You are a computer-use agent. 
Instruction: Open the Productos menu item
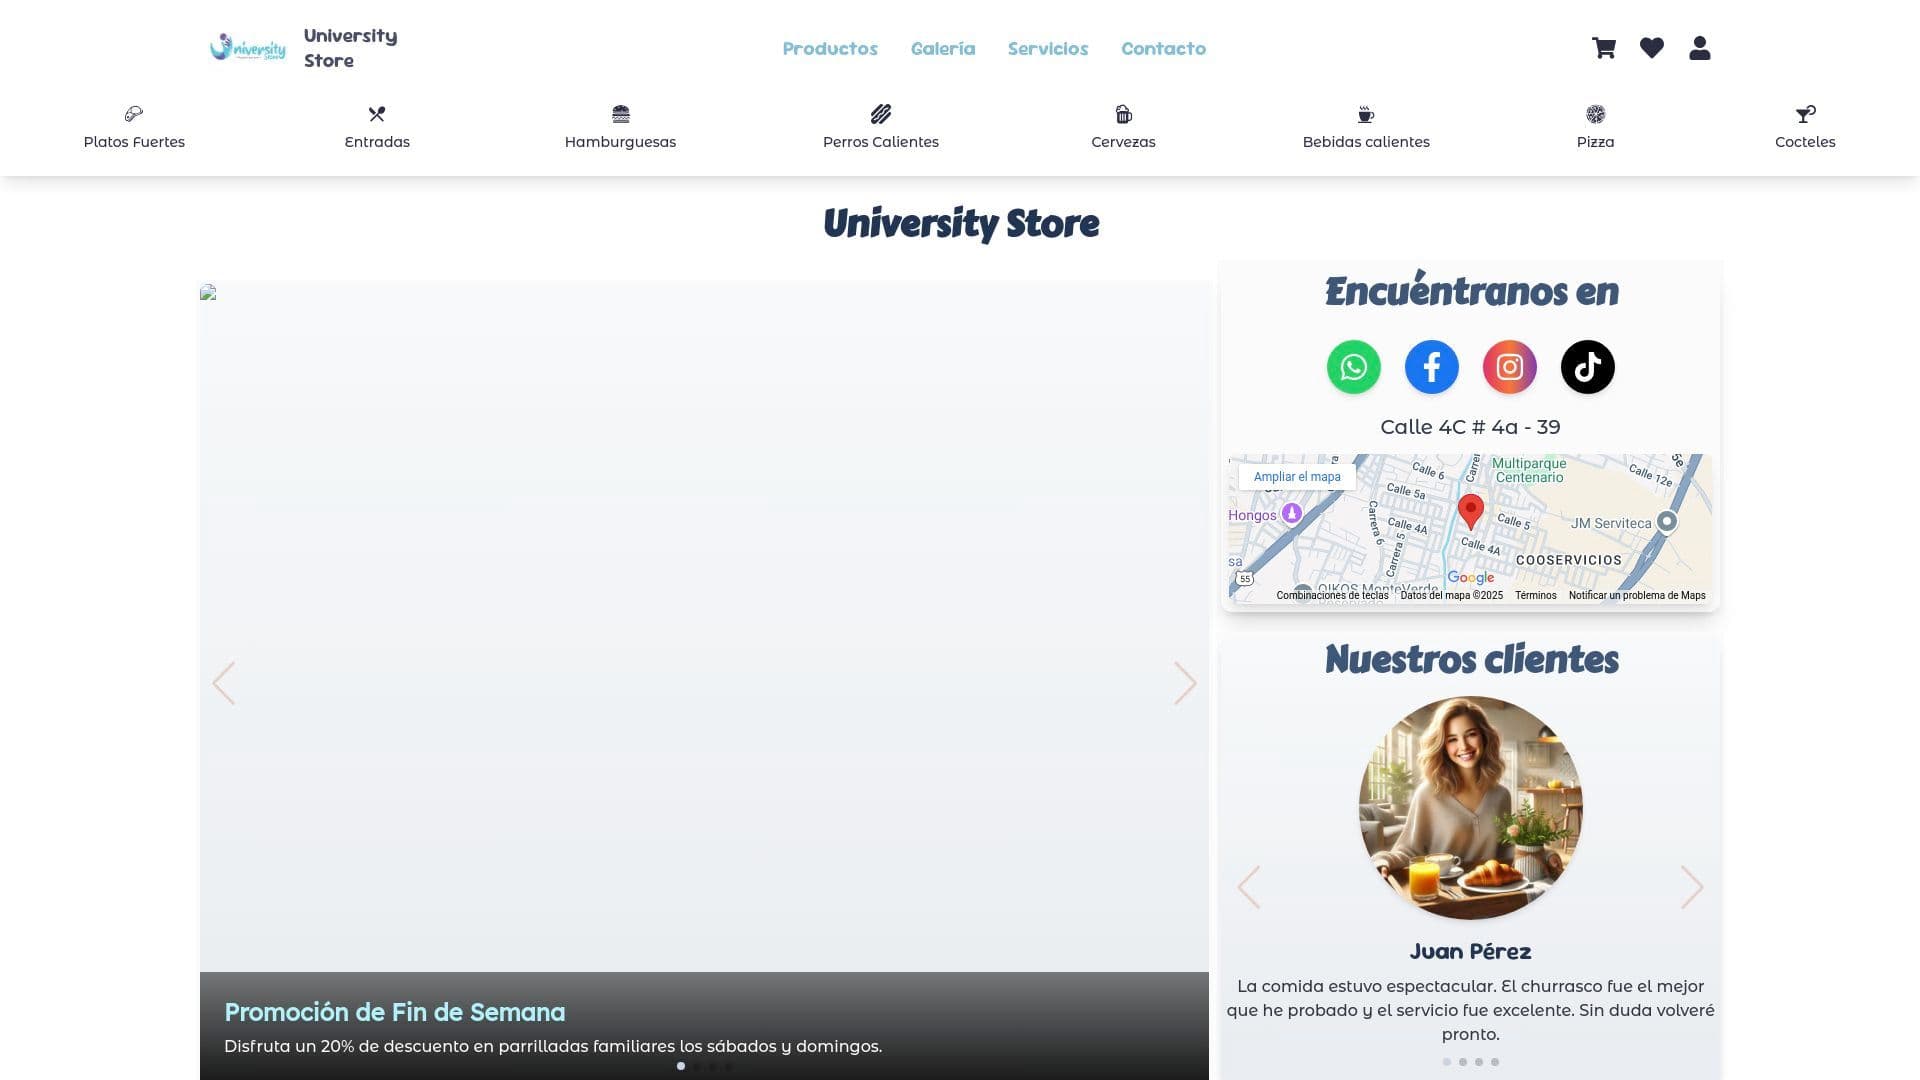(x=830, y=48)
